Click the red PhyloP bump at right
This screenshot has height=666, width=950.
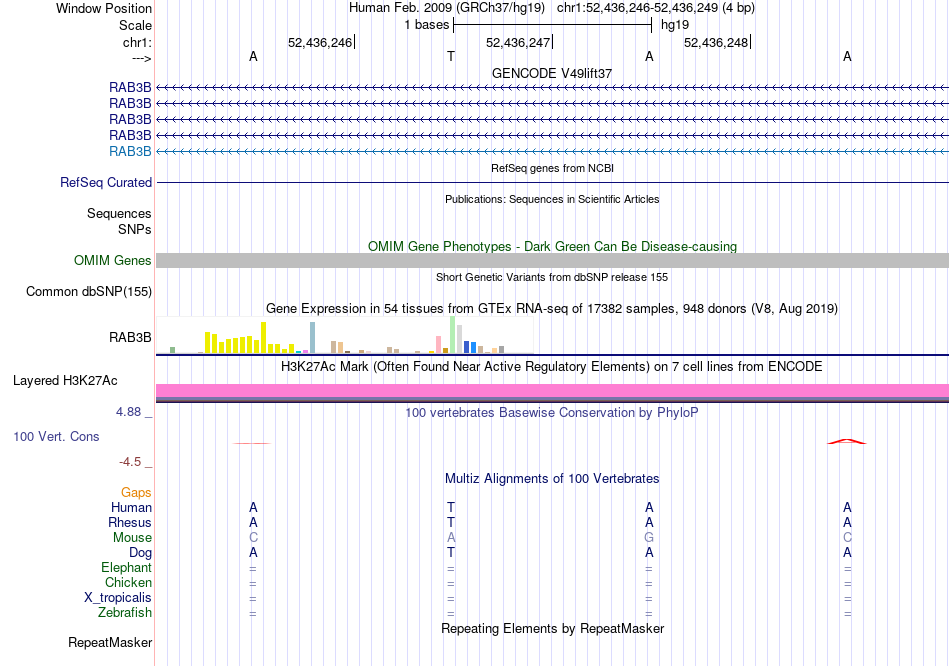847,441
